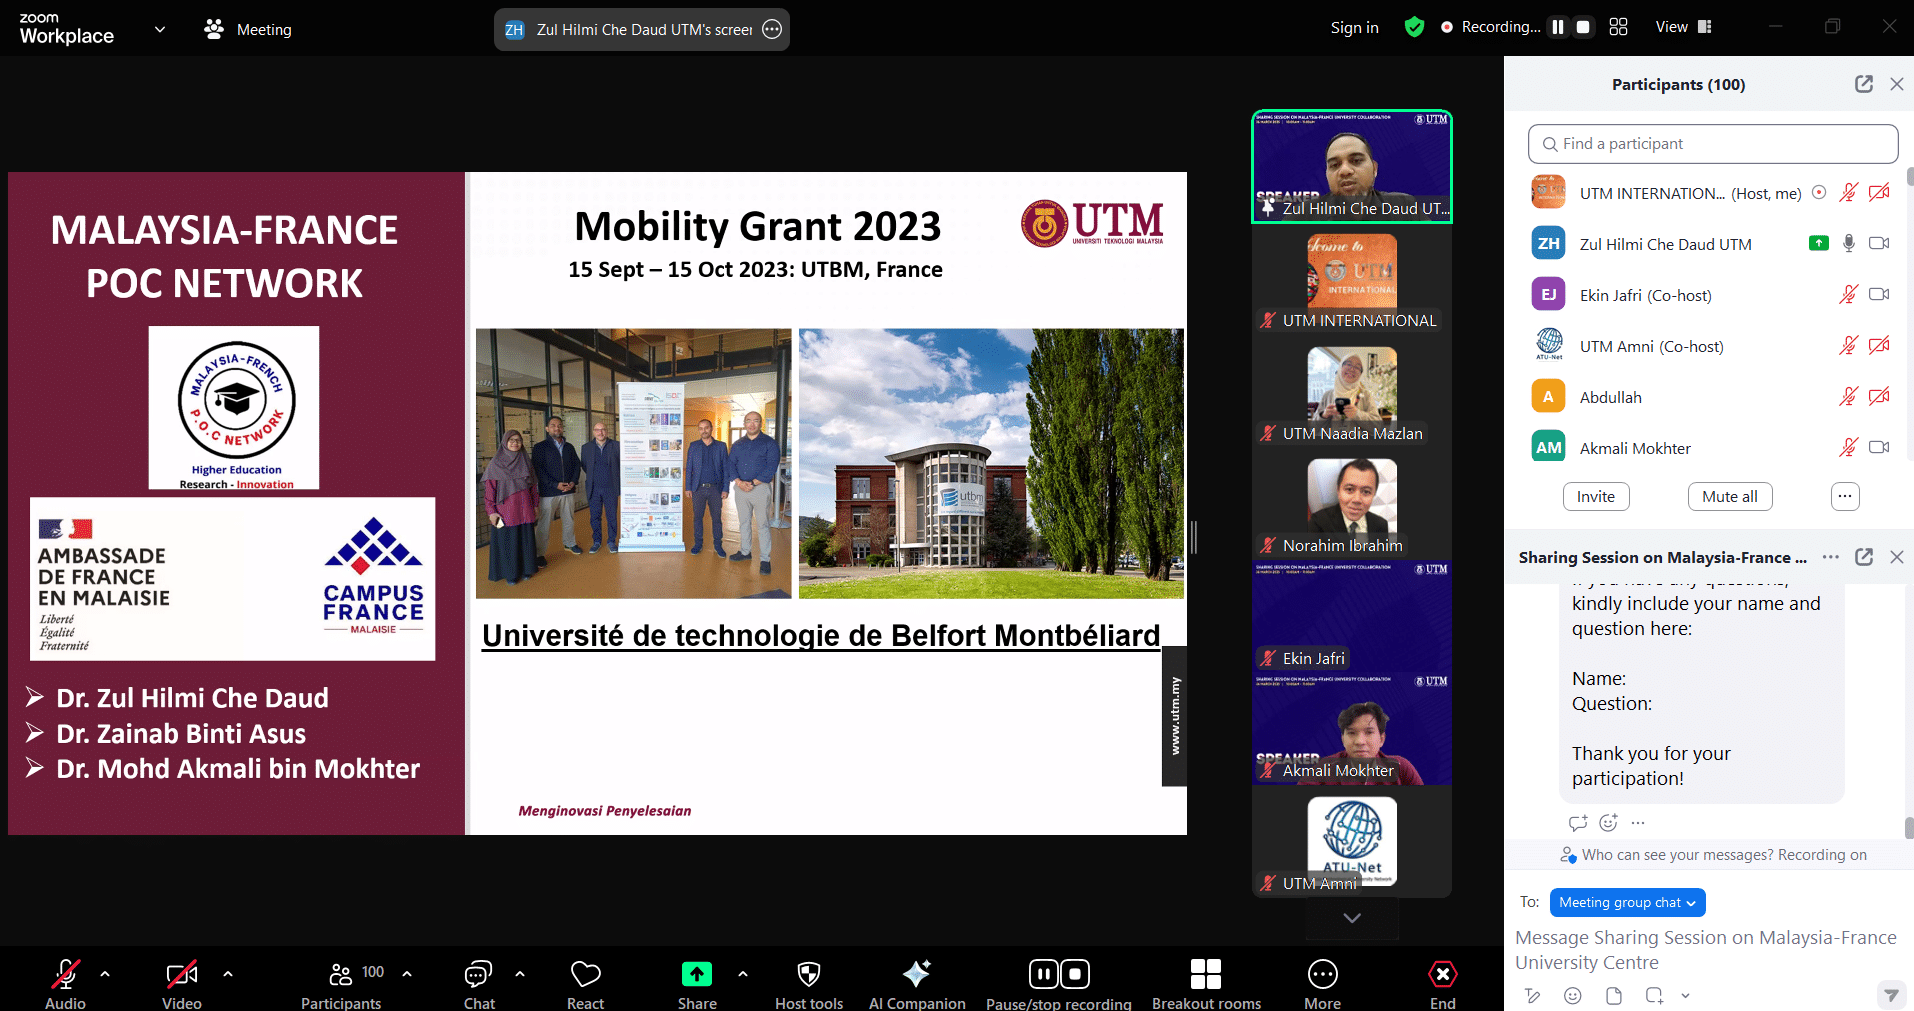Click the green Share screen button
The height and width of the screenshot is (1011, 1914).
[x=697, y=974]
